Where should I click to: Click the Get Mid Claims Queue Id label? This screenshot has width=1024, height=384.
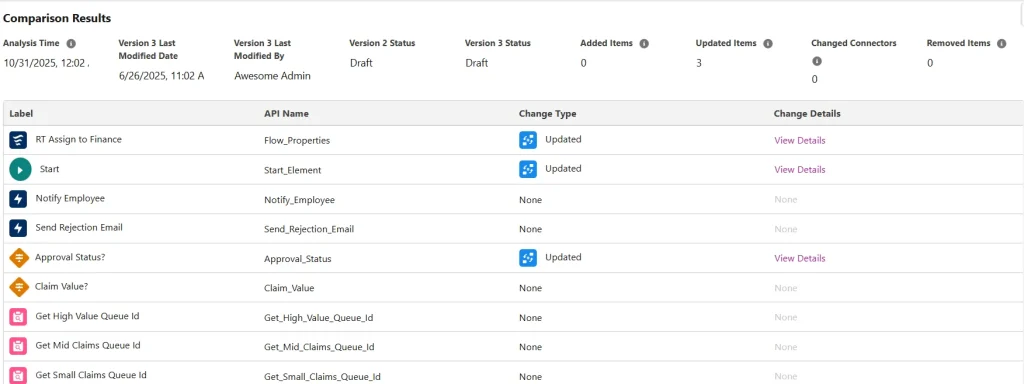point(88,345)
